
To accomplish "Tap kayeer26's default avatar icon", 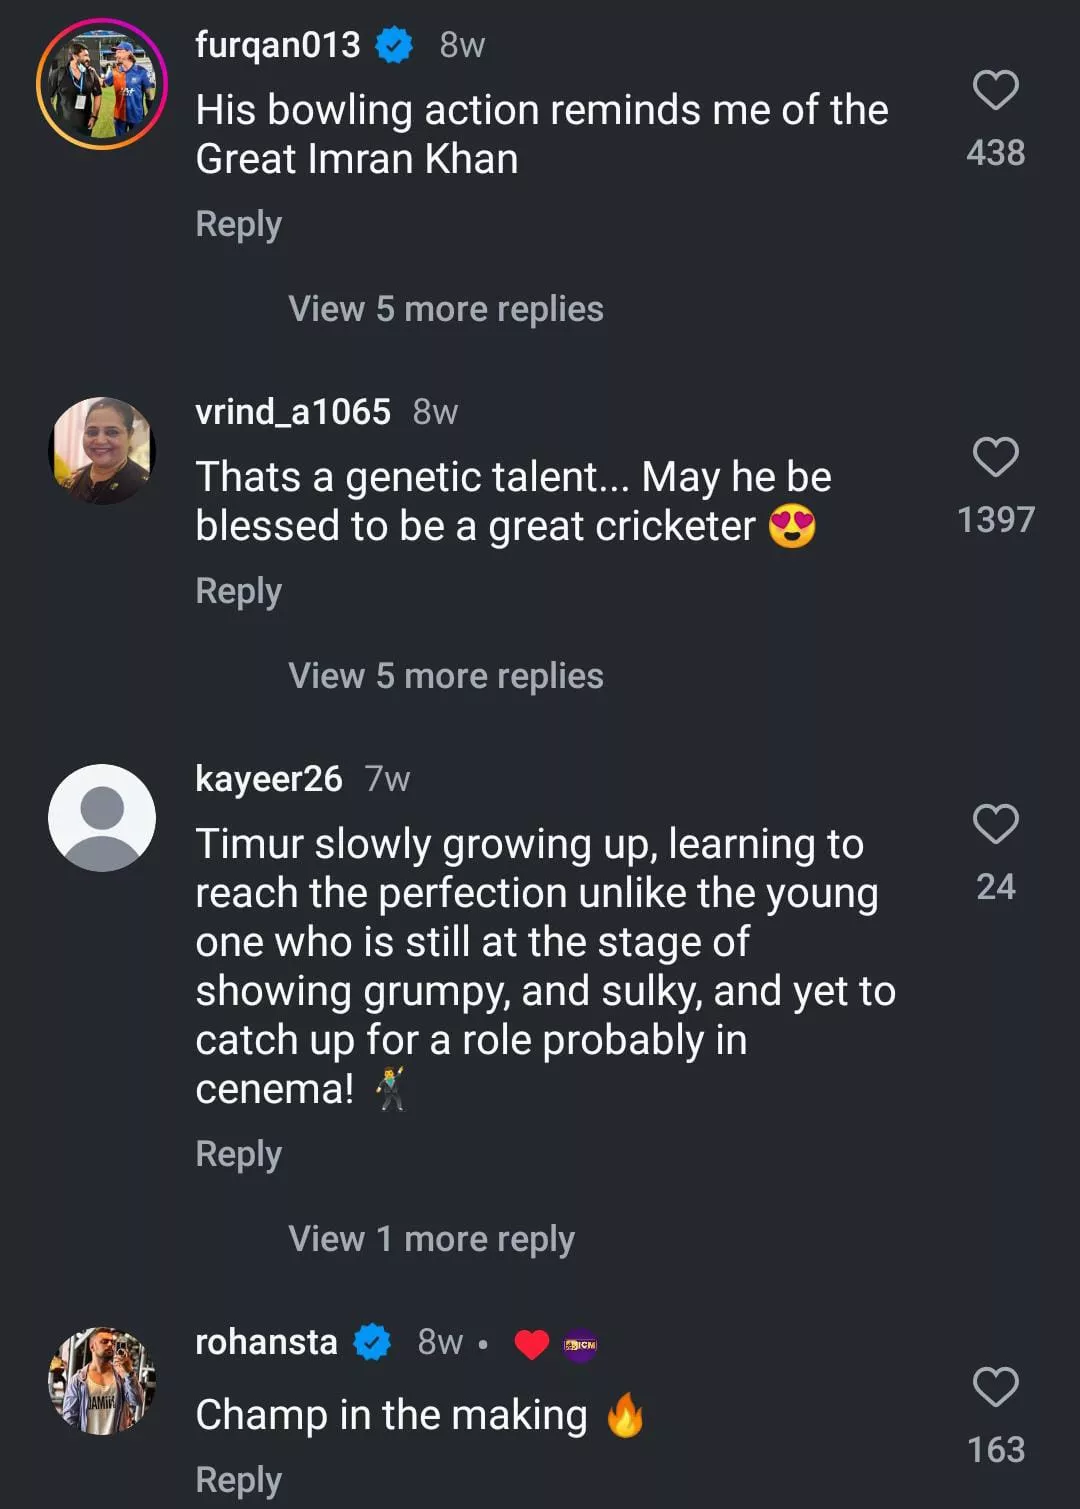I will pyautogui.click(x=102, y=818).
